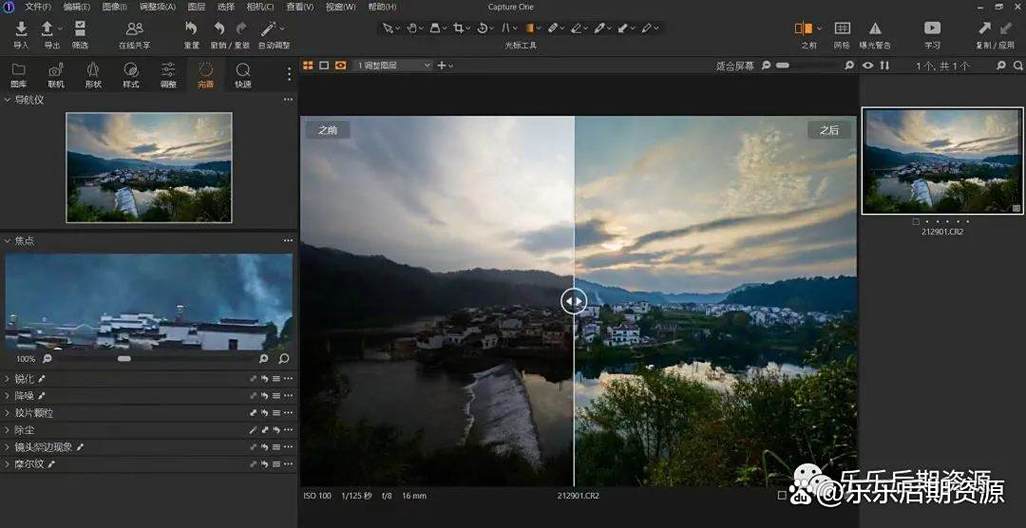Toggle 之前 before/after view
The height and width of the screenshot is (528, 1026).
coord(804,29)
